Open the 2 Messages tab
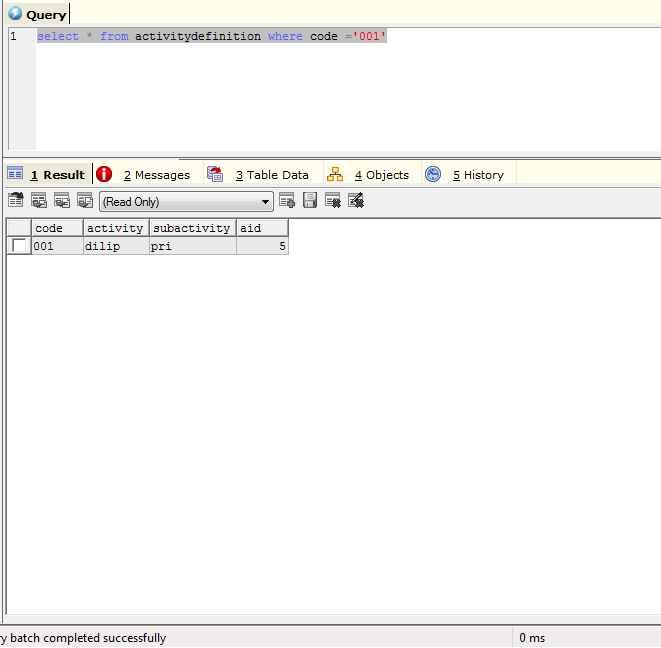The height and width of the screenshot is (648, 661). click(x=148, y=175)
